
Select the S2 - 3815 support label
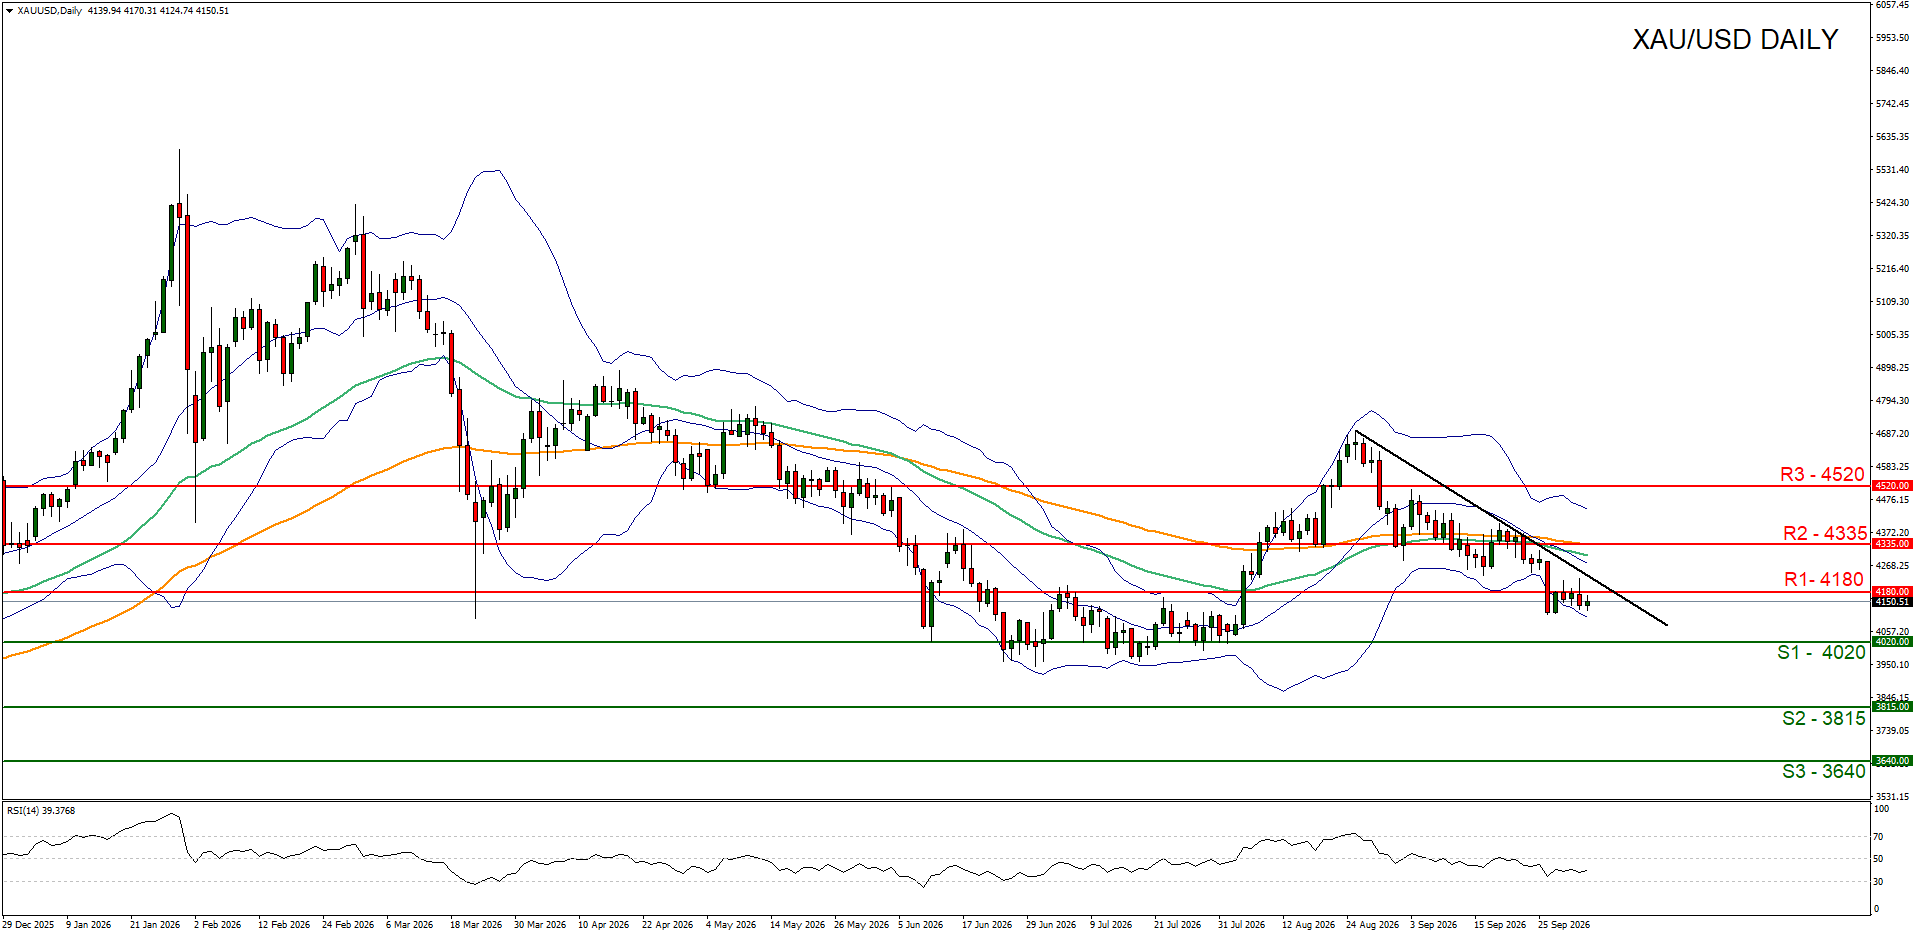coord(1824,718)
